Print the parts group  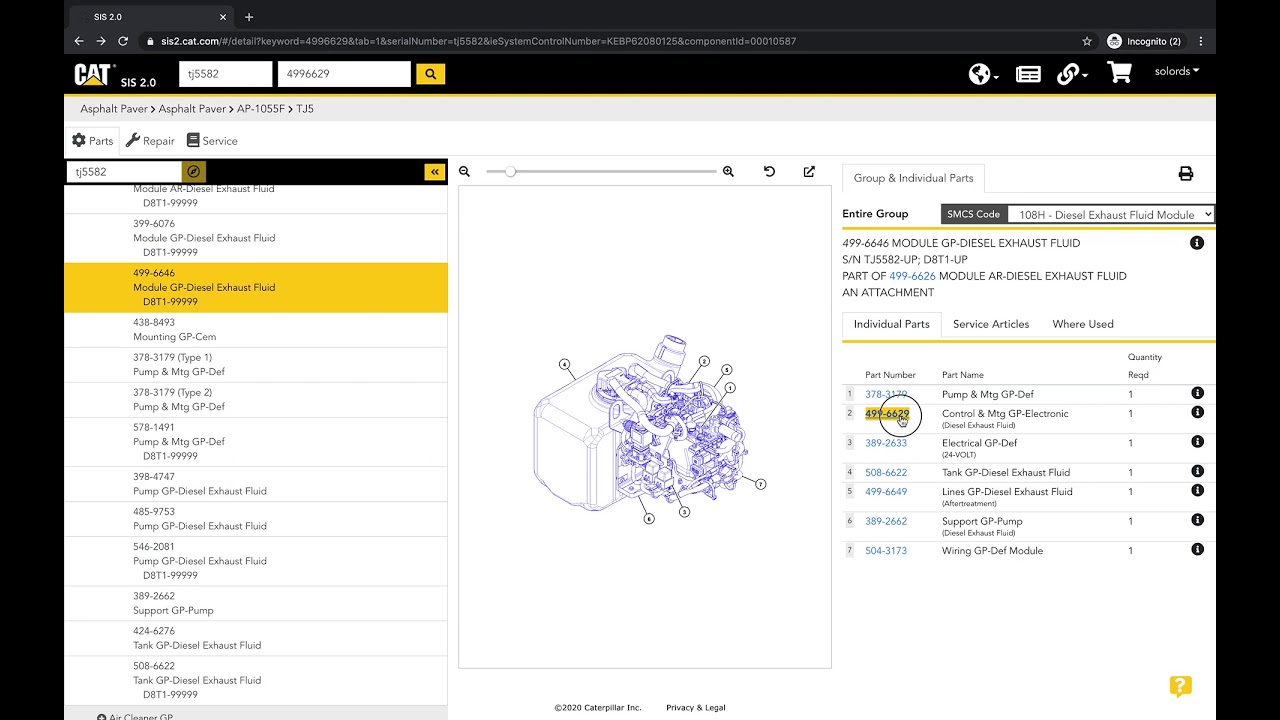(1186, 174)
